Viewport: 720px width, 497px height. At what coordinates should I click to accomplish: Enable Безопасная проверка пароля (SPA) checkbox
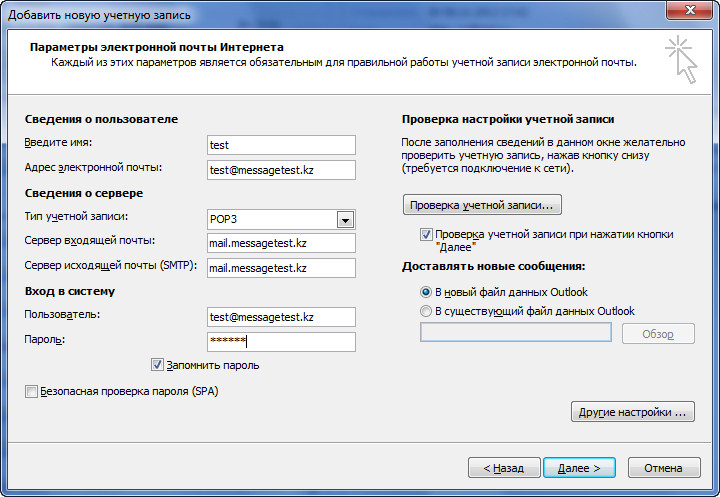tap(31, 391)
